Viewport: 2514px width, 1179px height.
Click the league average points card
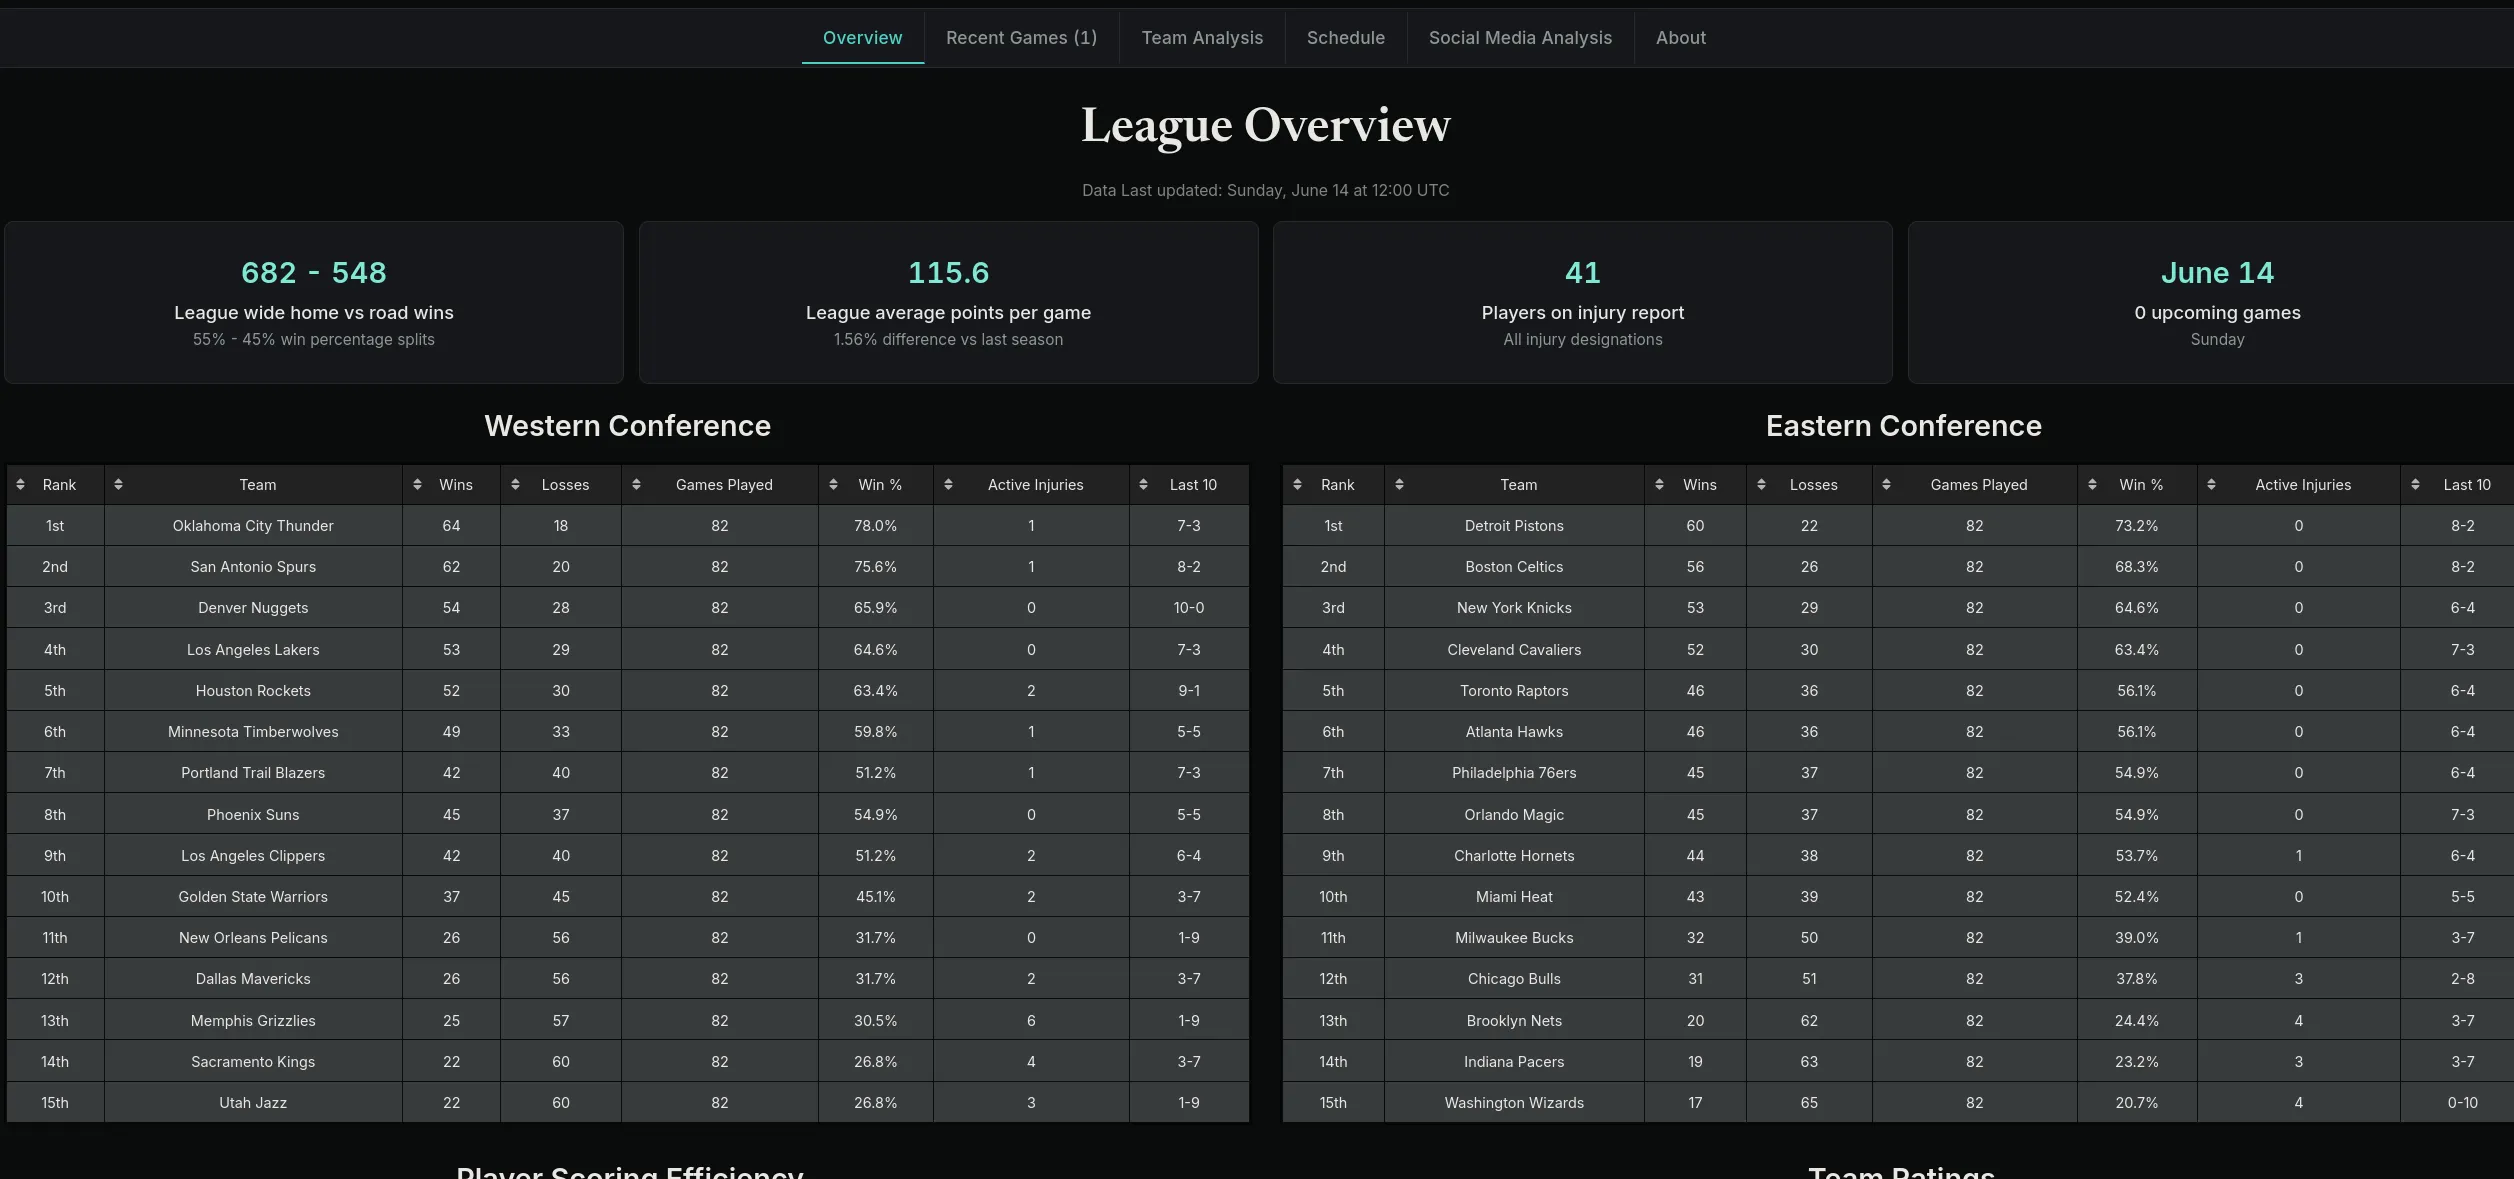point(948,302)
